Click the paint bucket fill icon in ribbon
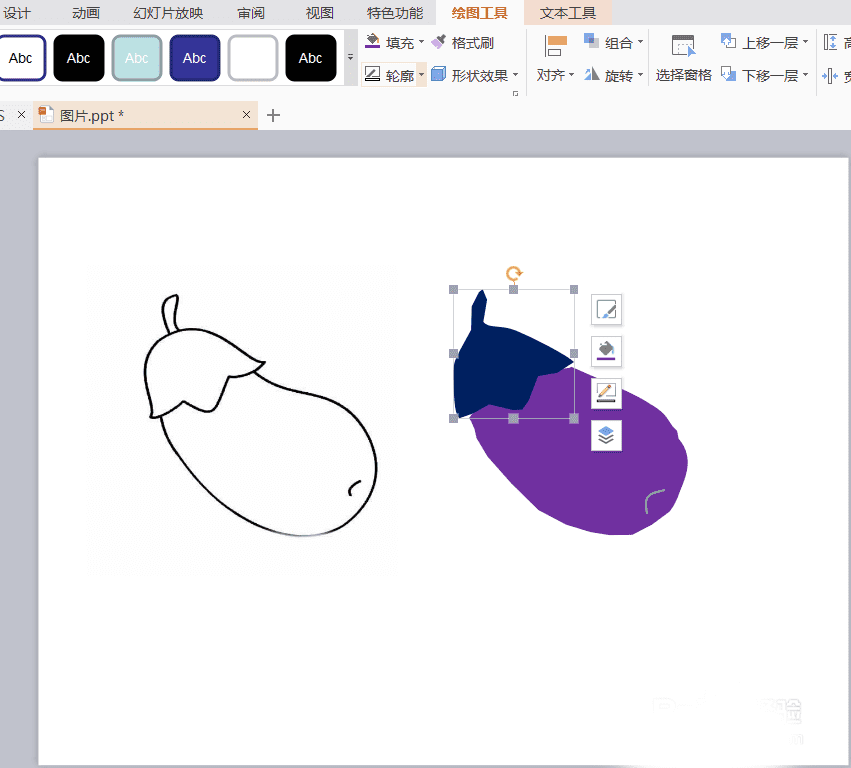The width and height of the screenshot is (851, 768). pyautogui.click(x=372, y=42)
